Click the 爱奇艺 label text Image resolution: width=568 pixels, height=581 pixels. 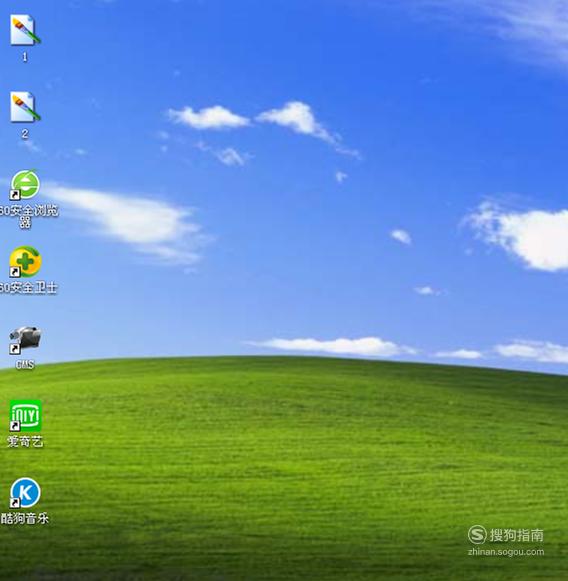25,441
